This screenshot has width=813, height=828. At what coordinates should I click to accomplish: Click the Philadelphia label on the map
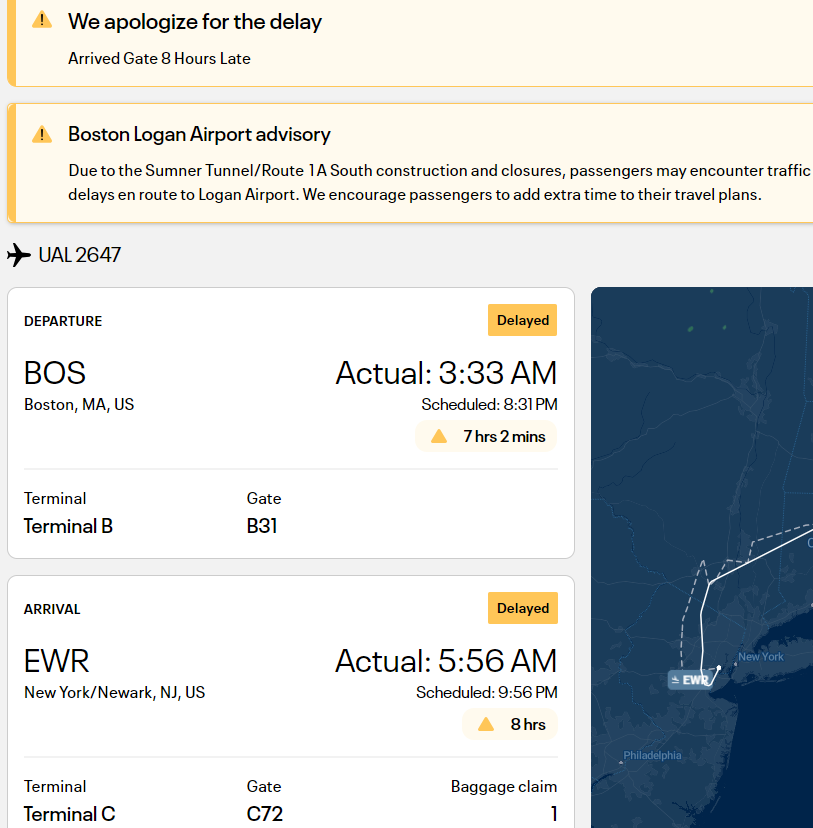[x=652, y=755]
